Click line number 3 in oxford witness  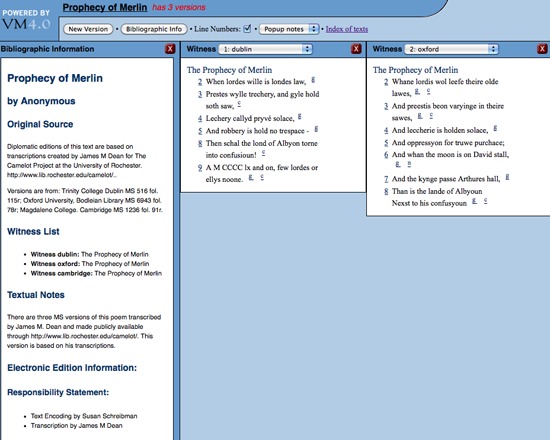[x=386, y=106]
